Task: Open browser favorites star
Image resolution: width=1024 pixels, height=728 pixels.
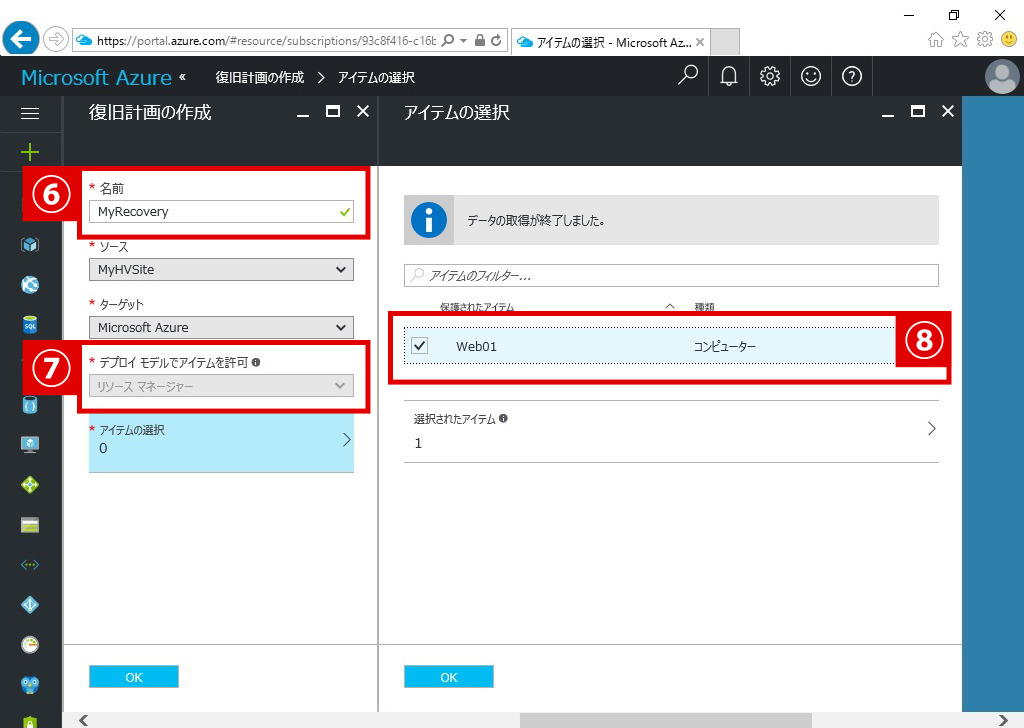Action: [960, 40]
